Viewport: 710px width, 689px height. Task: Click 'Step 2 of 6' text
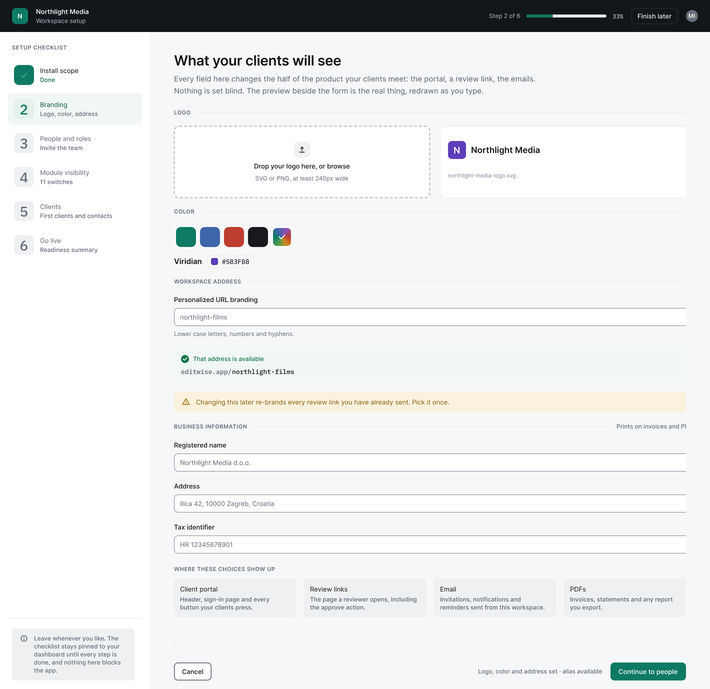point(504,16)
